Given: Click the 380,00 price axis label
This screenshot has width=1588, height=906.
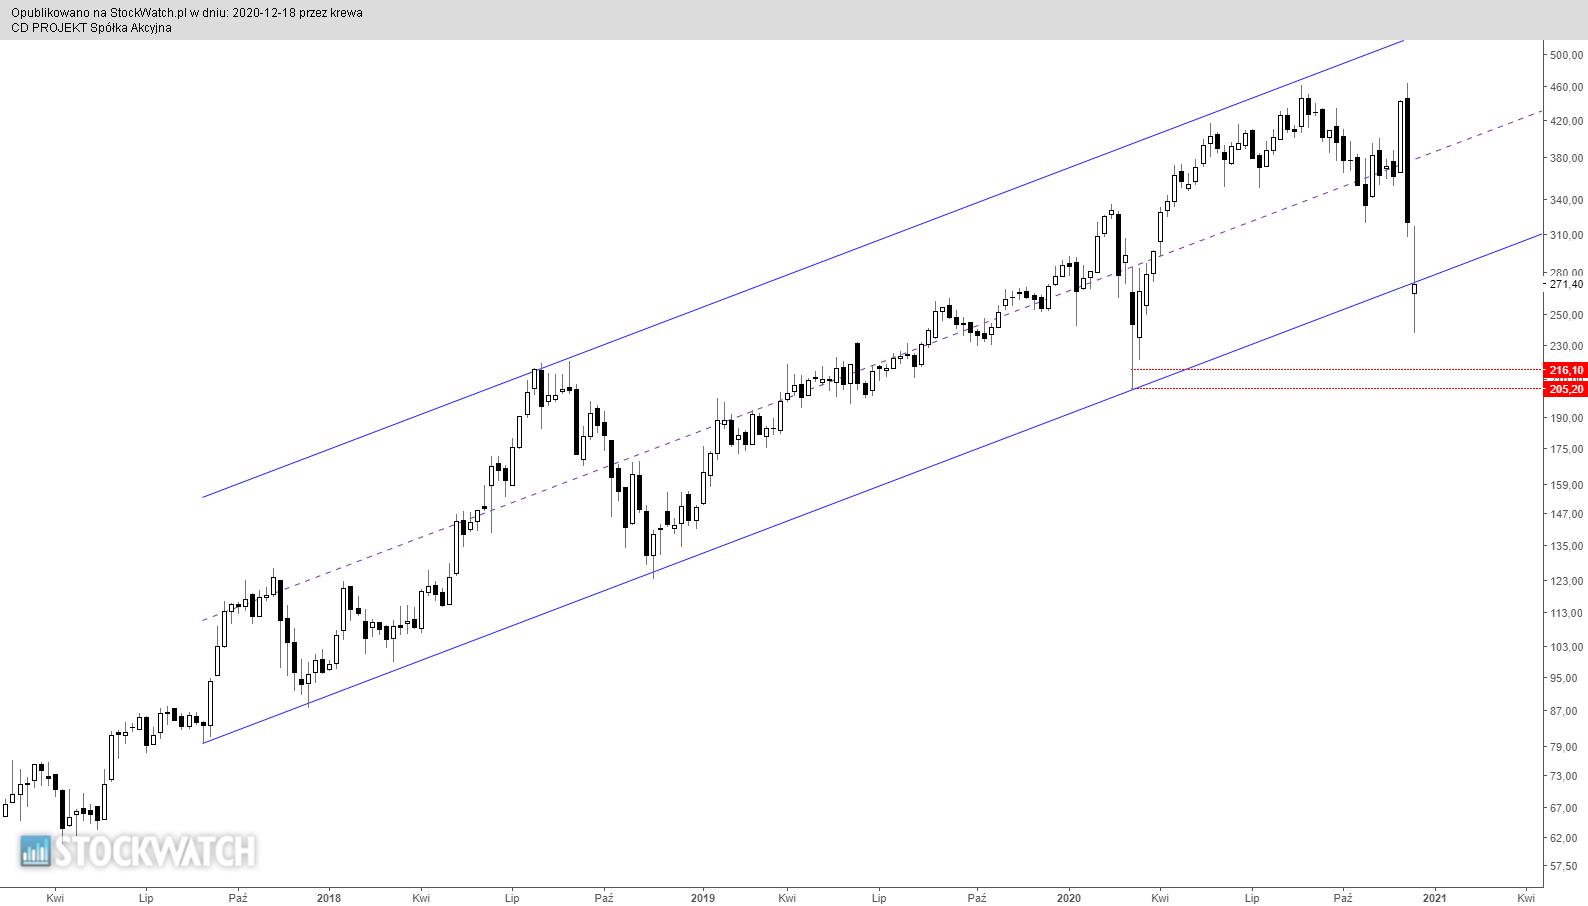Looking at the screenshot, I should (1566, 158).
